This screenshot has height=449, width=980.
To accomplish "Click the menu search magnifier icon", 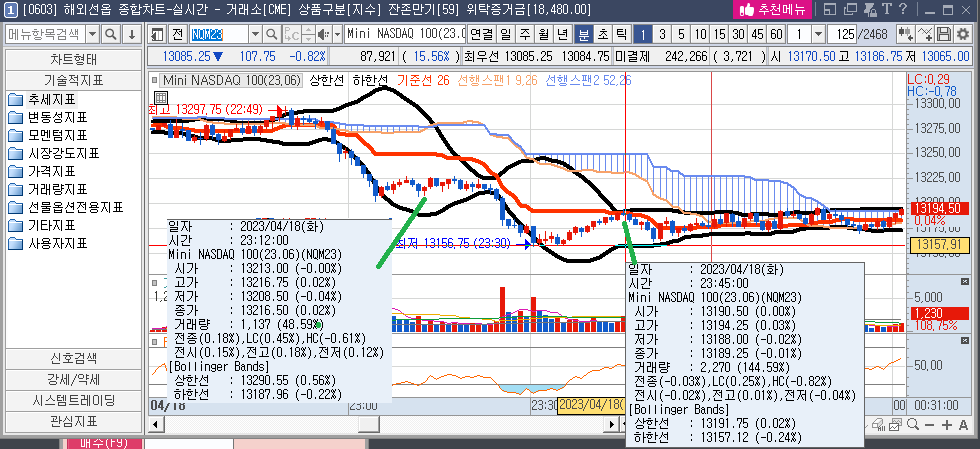I will click(111, 34).
